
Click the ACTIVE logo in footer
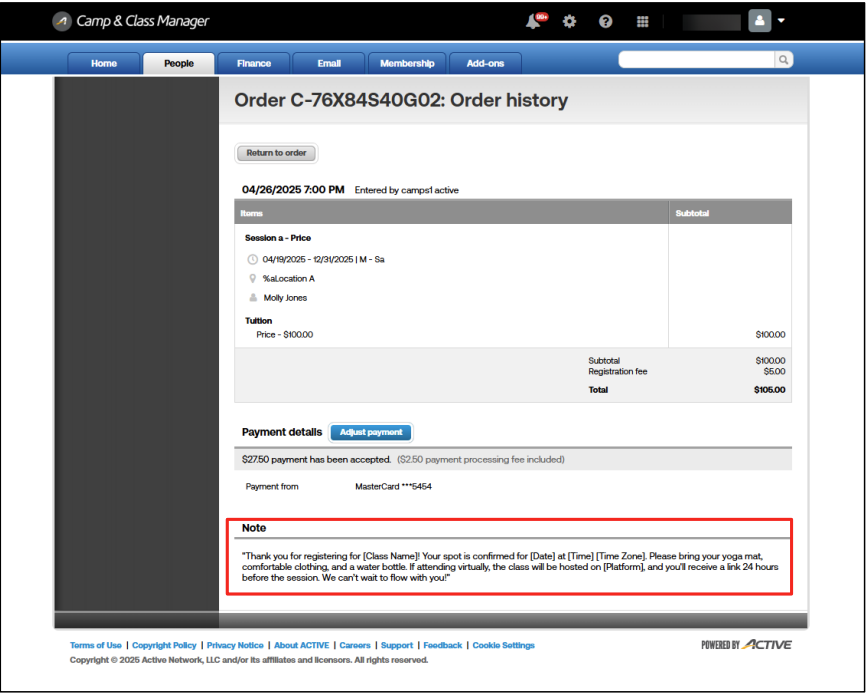(748, 645)
